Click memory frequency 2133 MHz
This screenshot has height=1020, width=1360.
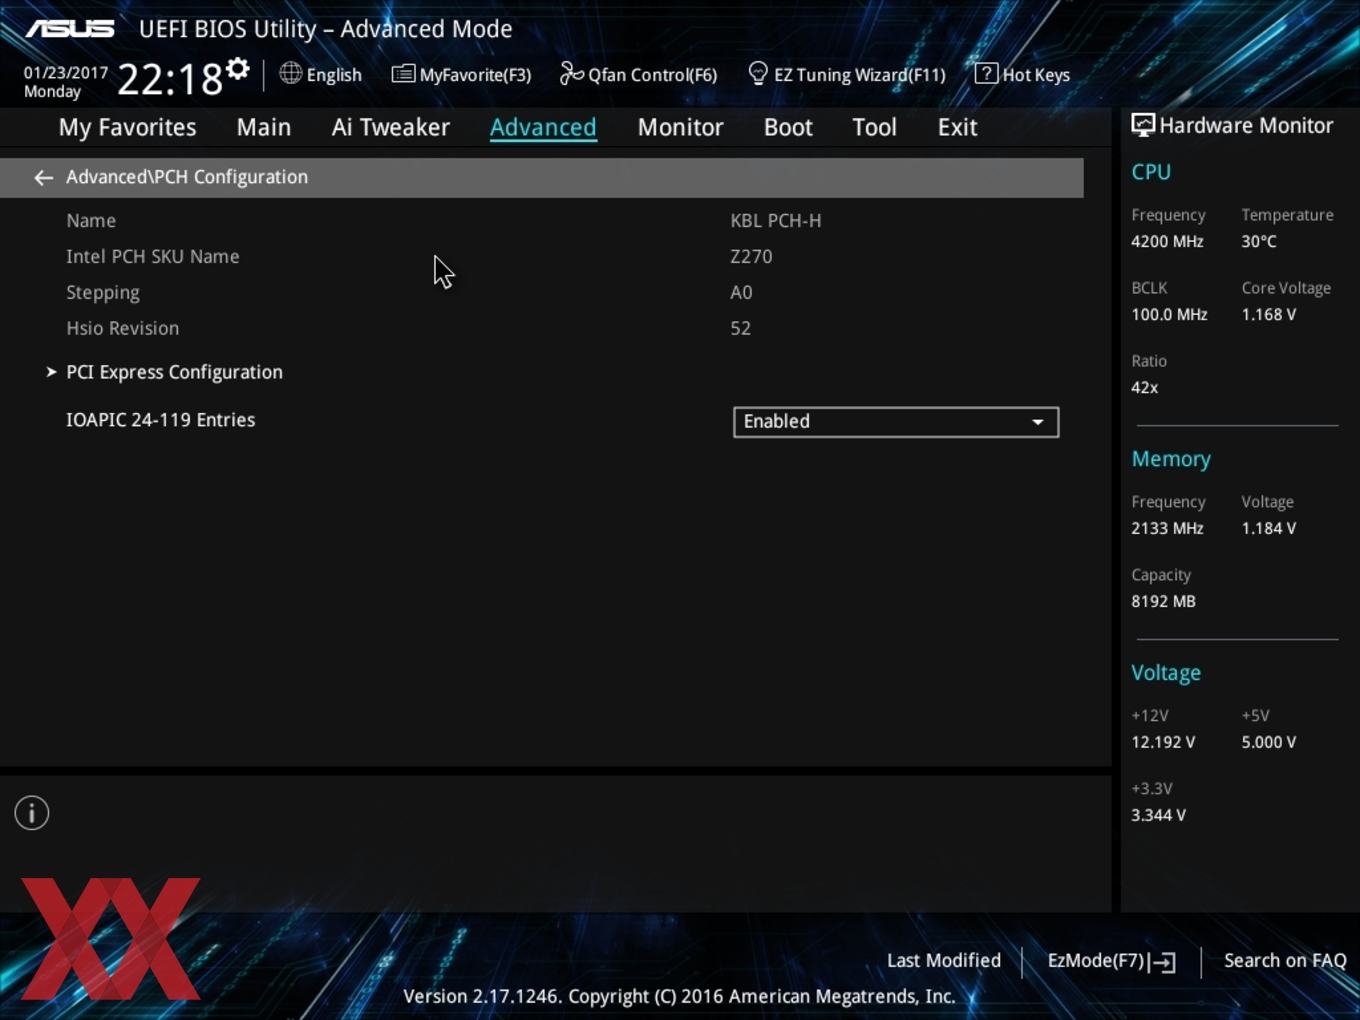pos(1167,528)
